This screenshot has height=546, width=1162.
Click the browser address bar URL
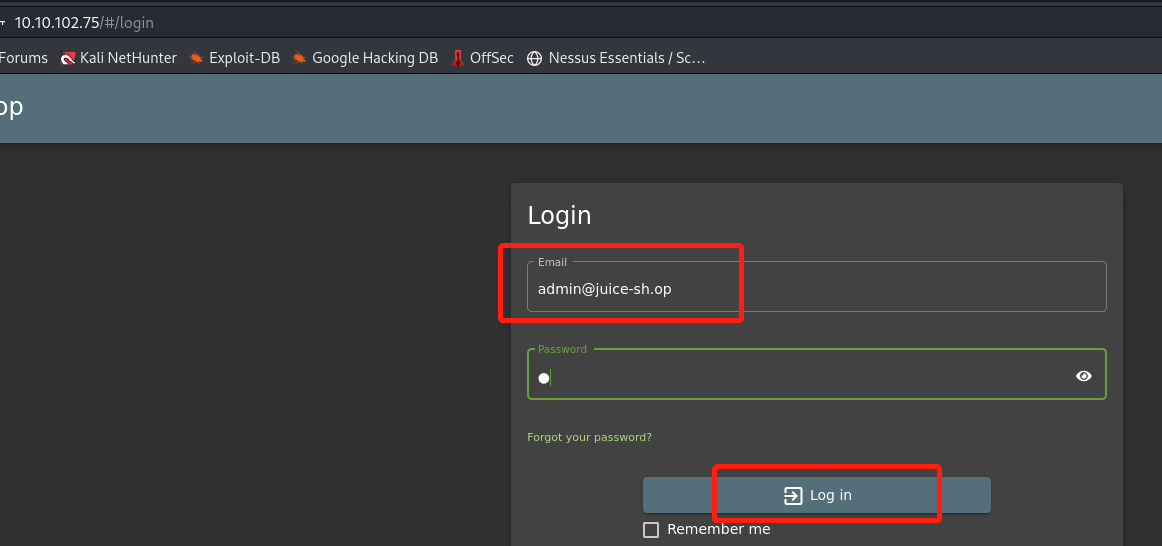84,22
